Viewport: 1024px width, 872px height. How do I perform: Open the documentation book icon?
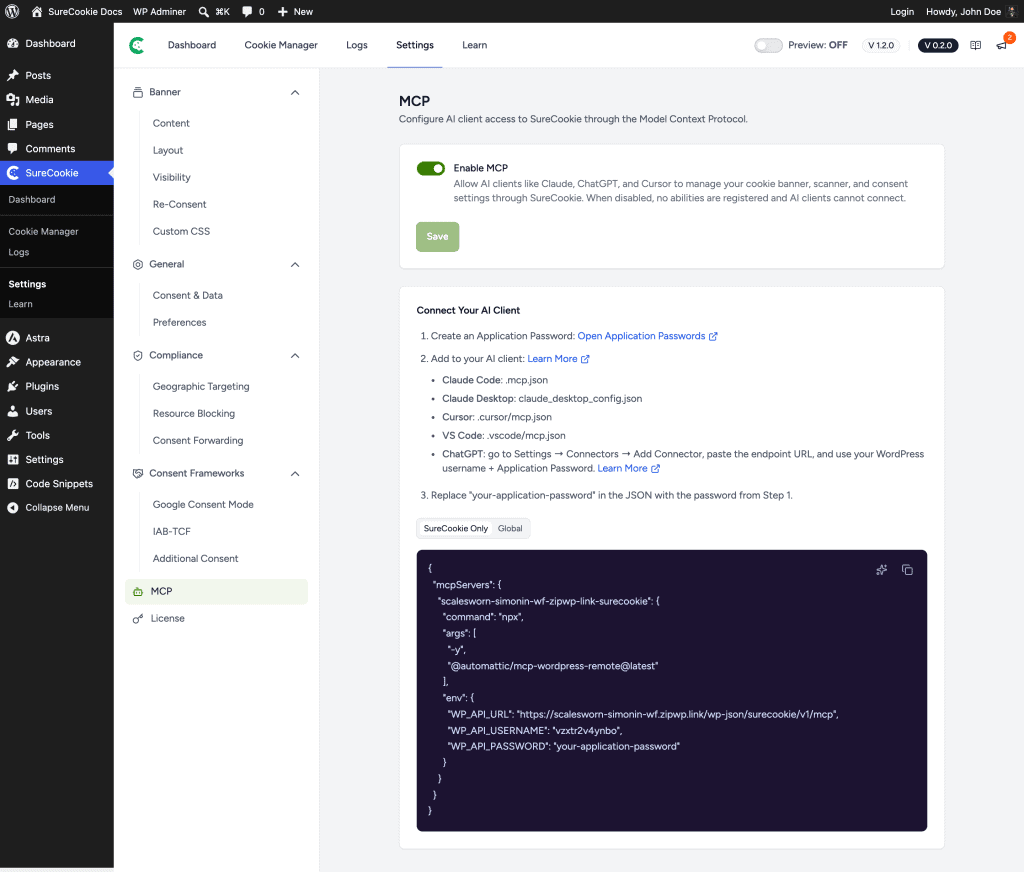click(x=975, y=45)
